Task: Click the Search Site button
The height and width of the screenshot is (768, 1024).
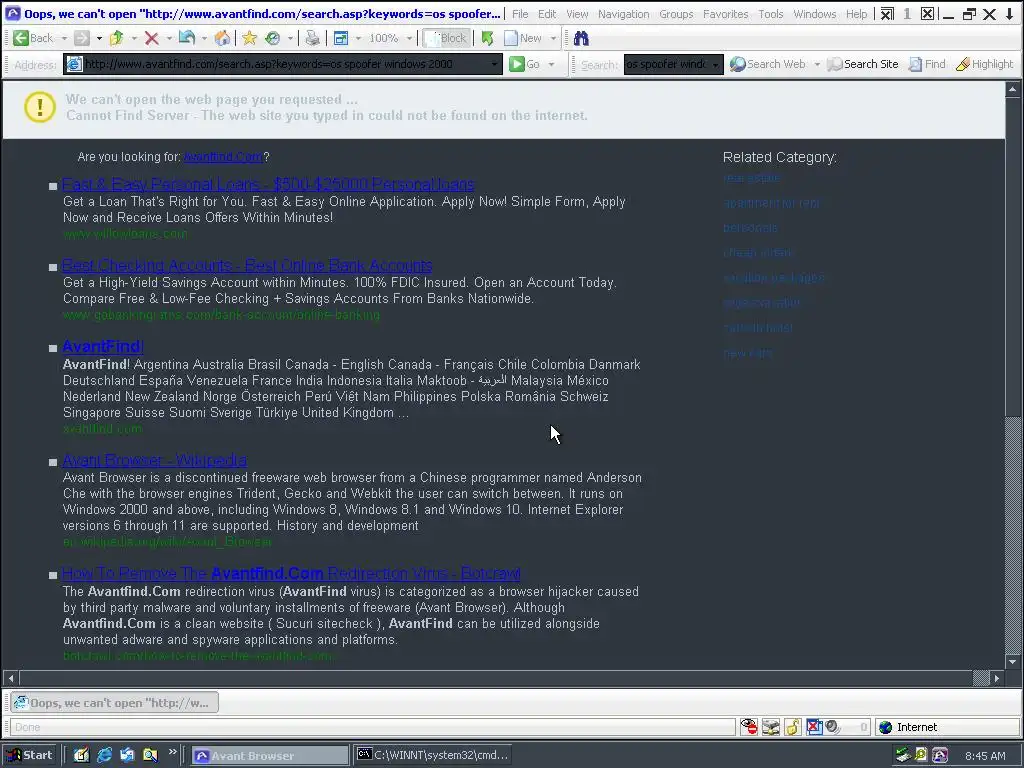Action: click(x=863, y=64)
